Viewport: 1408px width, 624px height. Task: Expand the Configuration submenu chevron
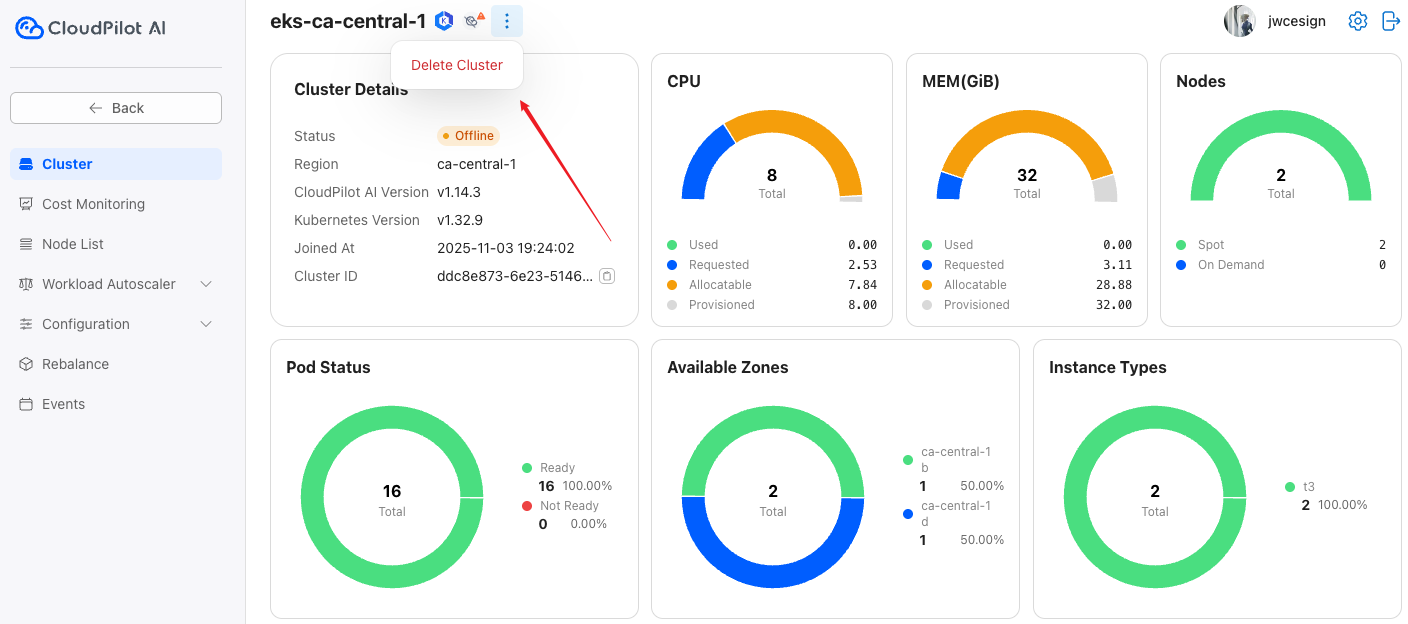pos(206,324)
